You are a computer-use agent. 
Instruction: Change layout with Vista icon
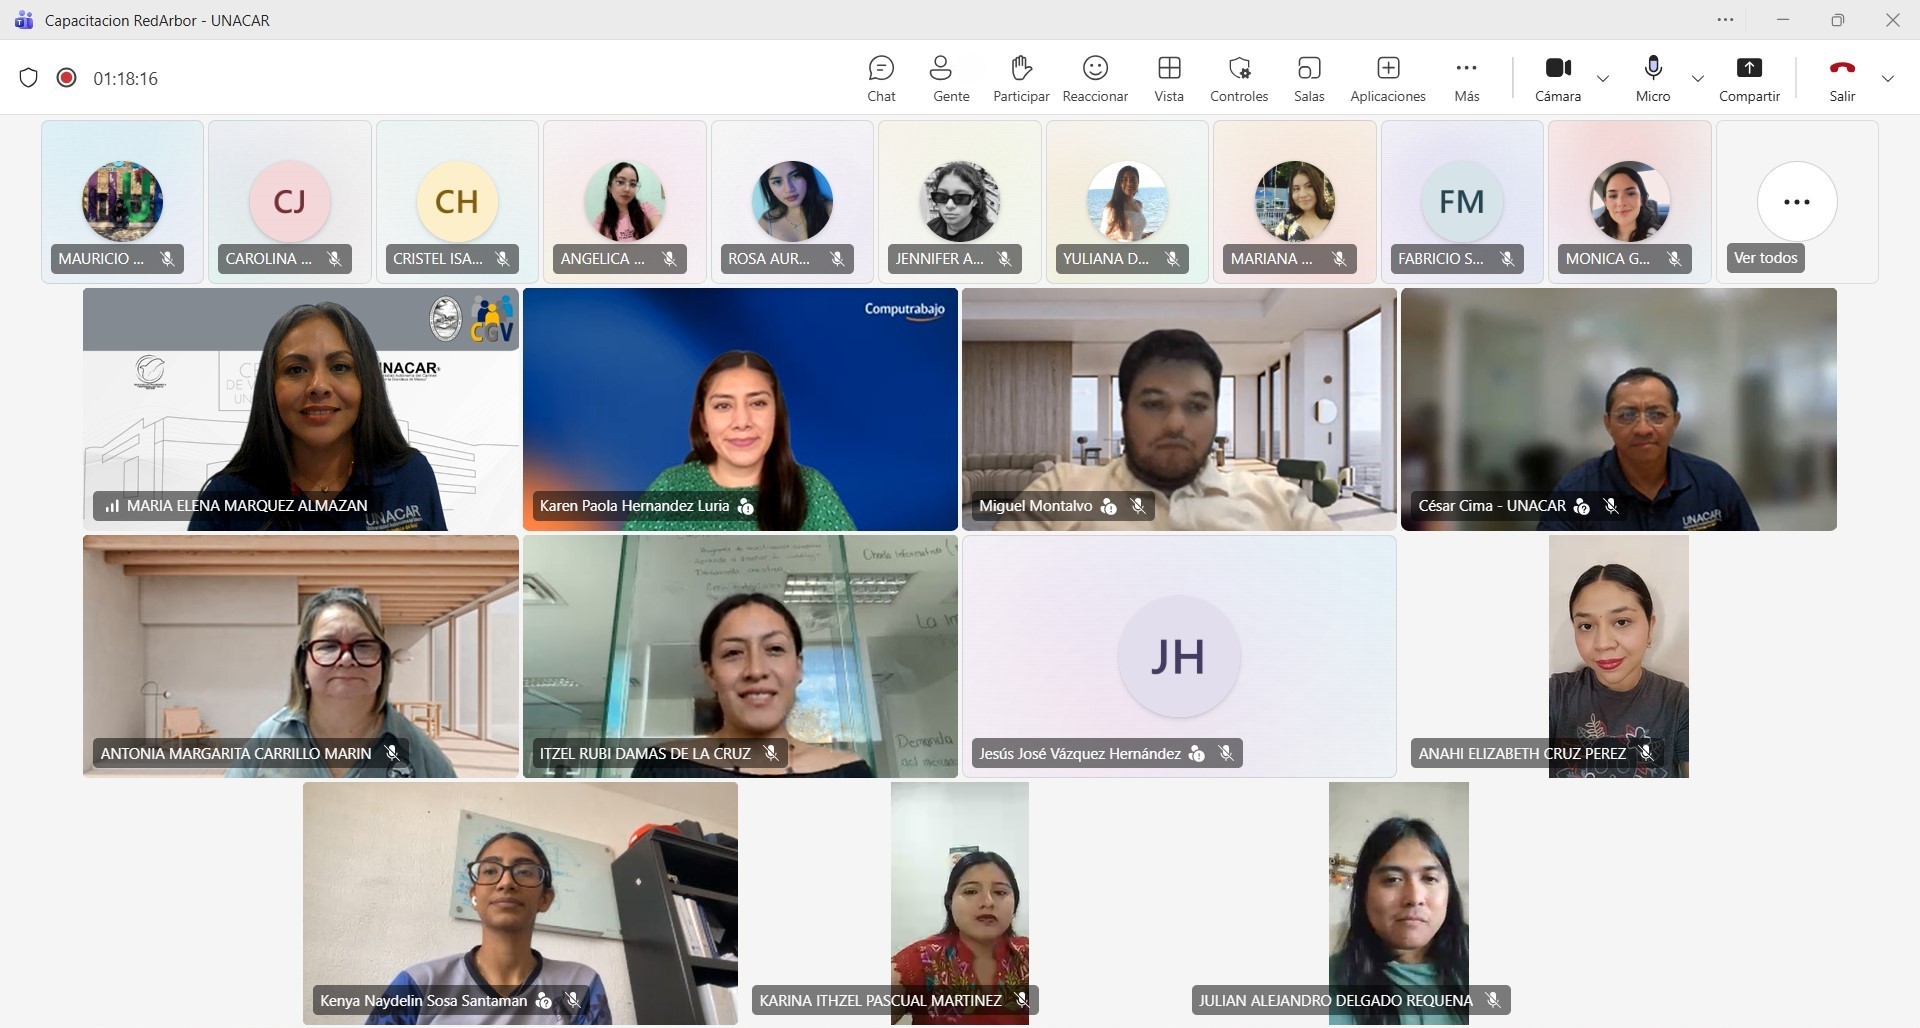pos(1168,78)
